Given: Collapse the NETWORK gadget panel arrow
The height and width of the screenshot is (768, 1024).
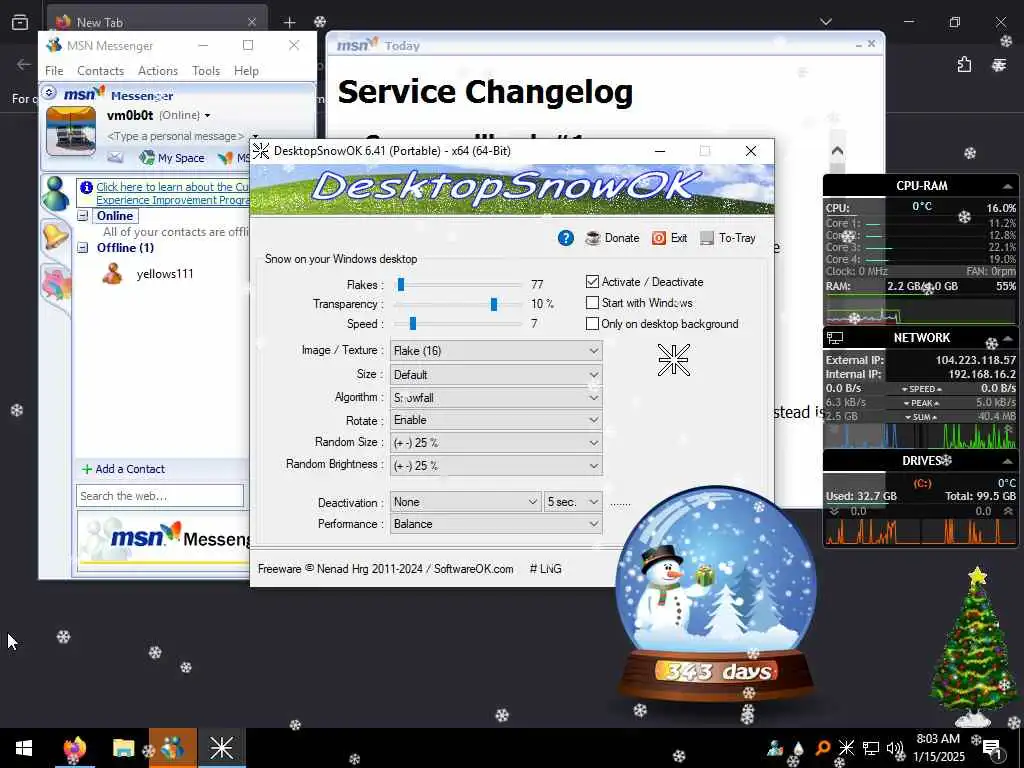Looking at the screenshot, I should (x=1008, y=338).
